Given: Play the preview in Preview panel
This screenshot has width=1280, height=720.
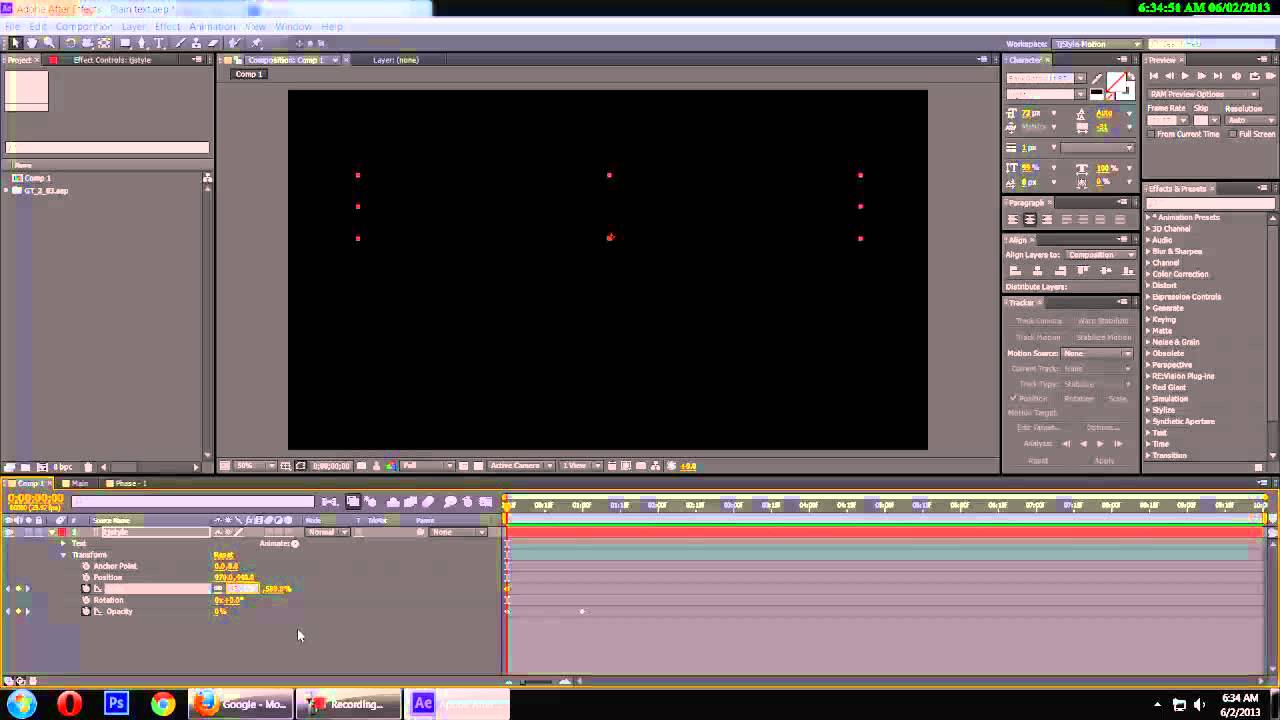Looking at the screenshot, I should coord(1185,76).
